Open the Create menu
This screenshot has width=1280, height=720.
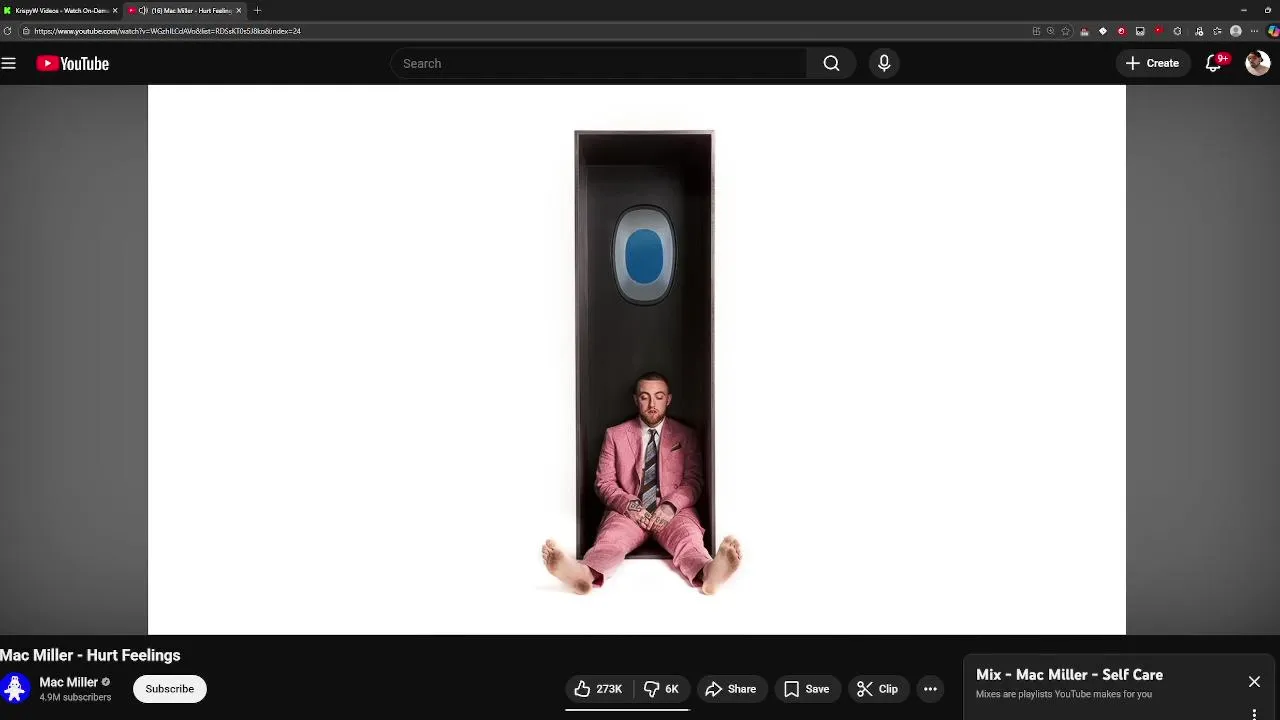coord(1152,63)
